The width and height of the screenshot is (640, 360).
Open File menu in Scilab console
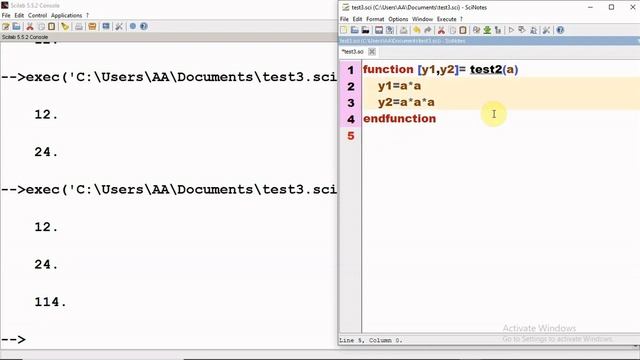tap(6, 16)
